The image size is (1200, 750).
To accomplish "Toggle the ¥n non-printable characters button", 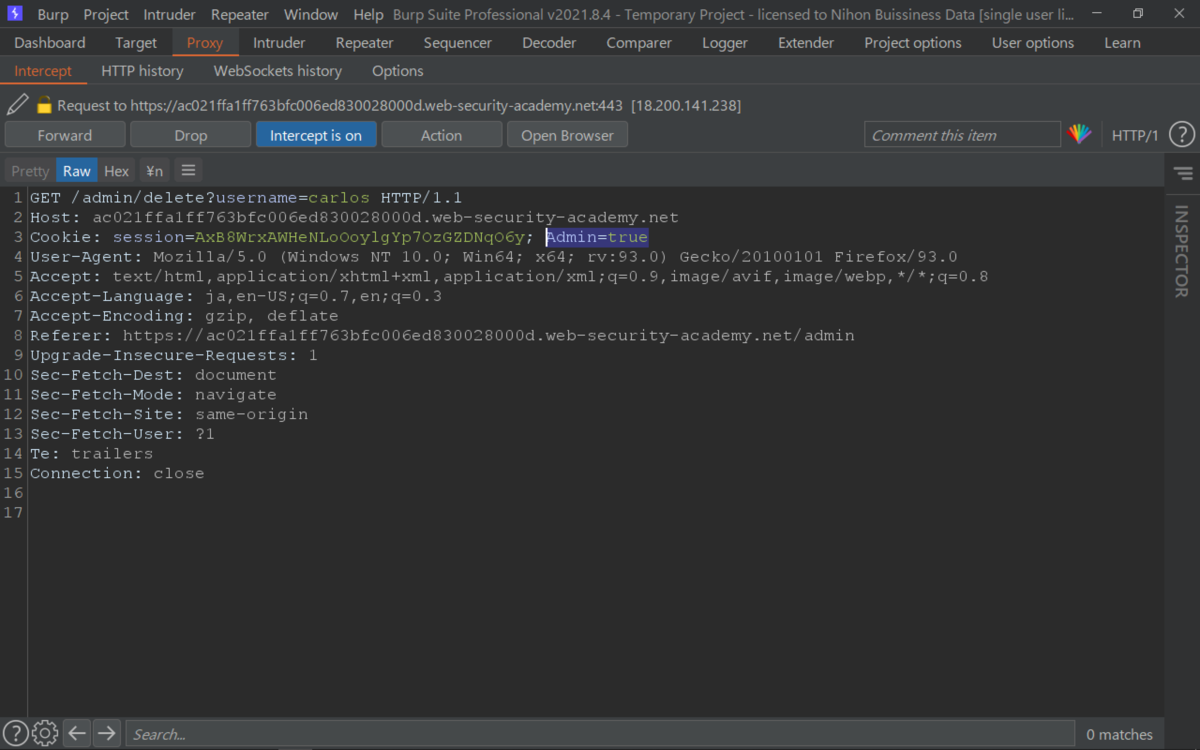I will point(153,171).
